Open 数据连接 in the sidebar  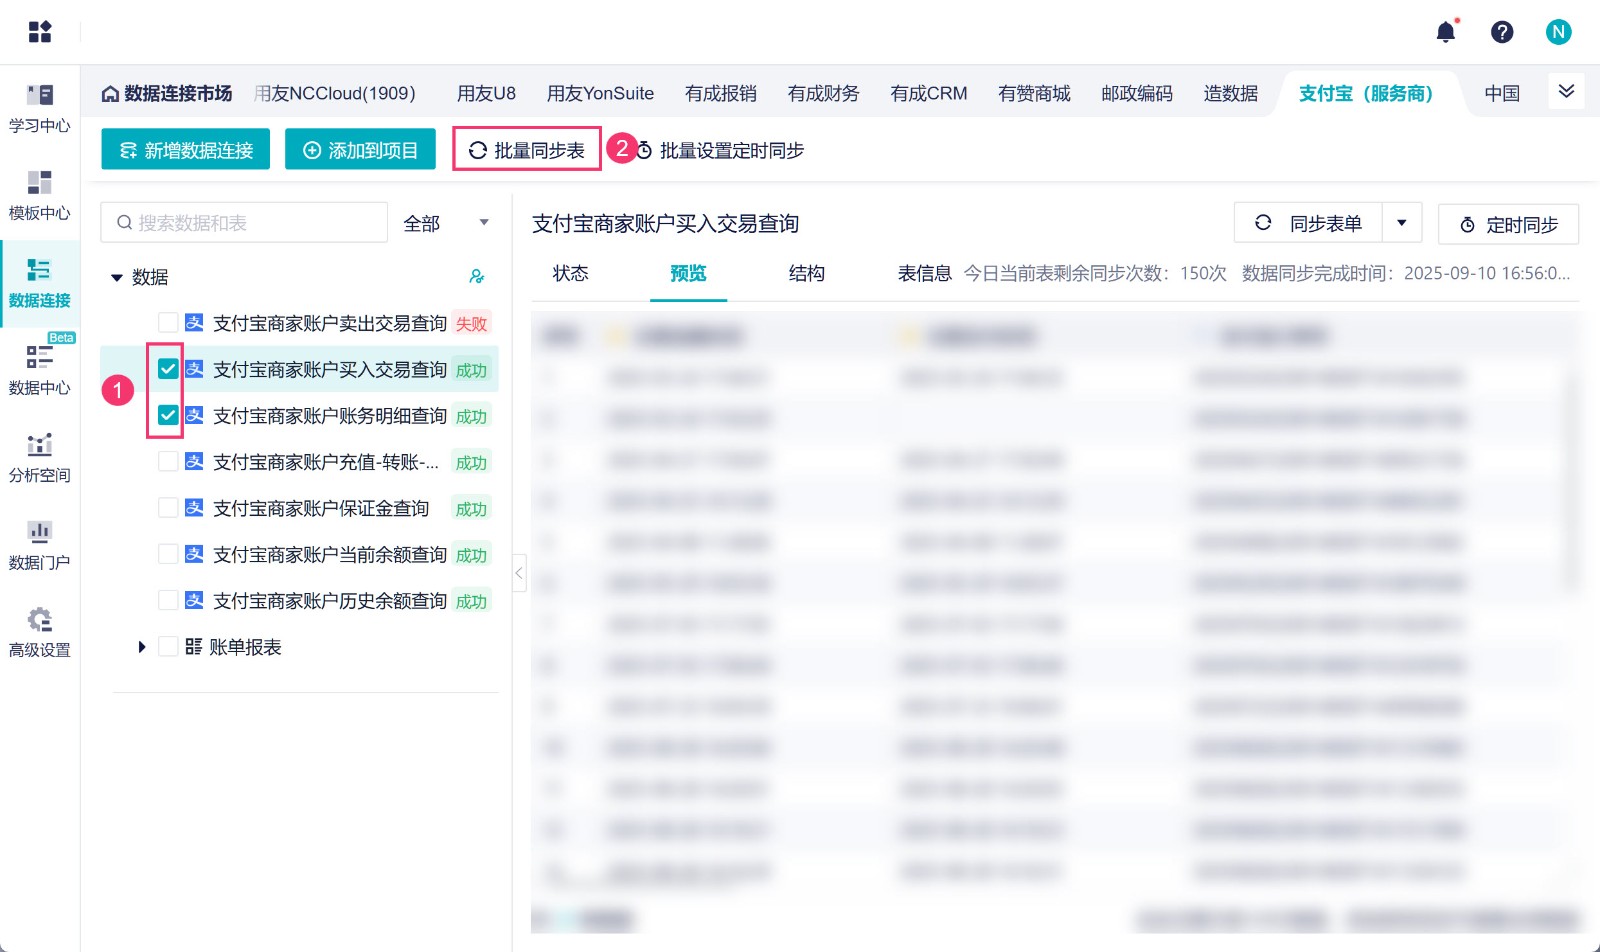(x=40, y=283)
